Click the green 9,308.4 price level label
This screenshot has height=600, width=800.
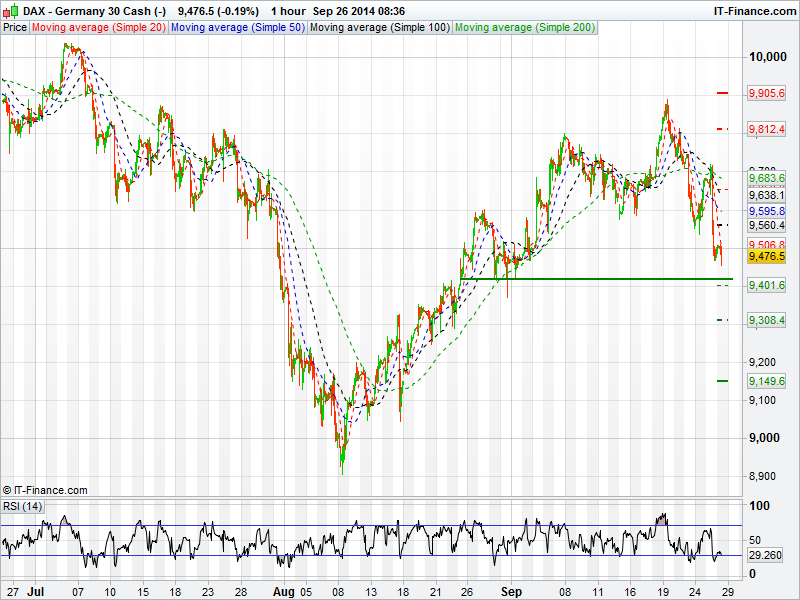(x=766, y=320)
